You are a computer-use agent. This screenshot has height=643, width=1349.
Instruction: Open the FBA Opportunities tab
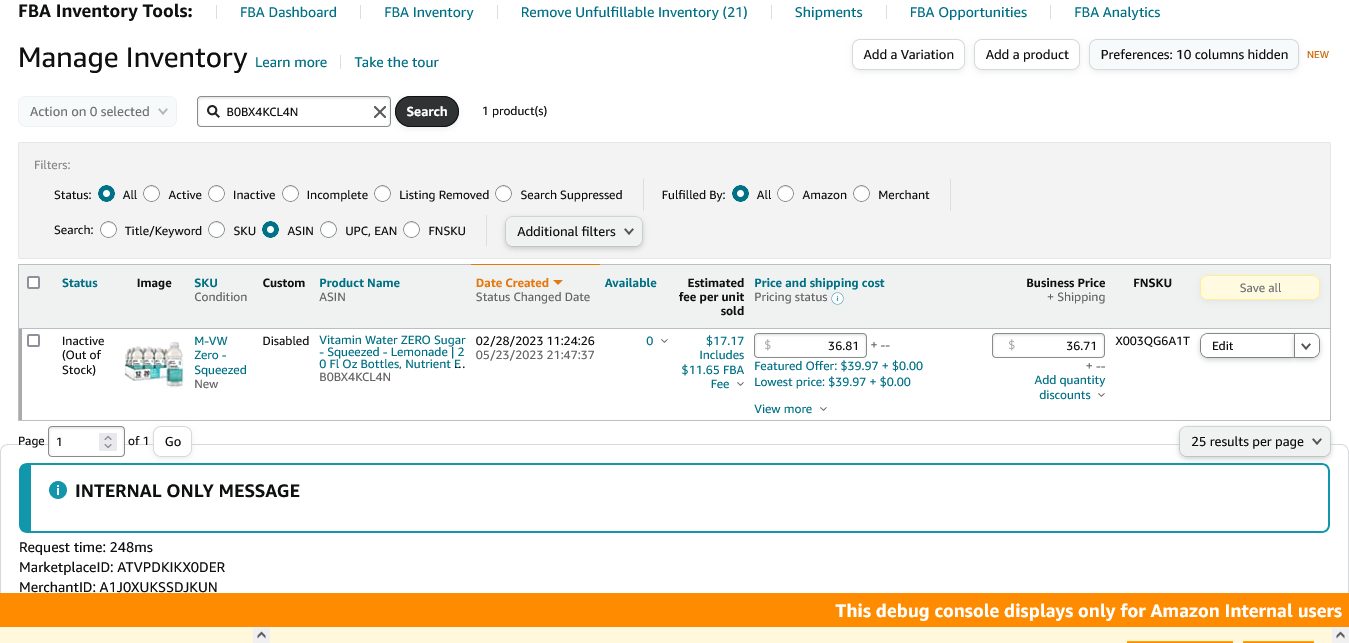coord(968,13)
